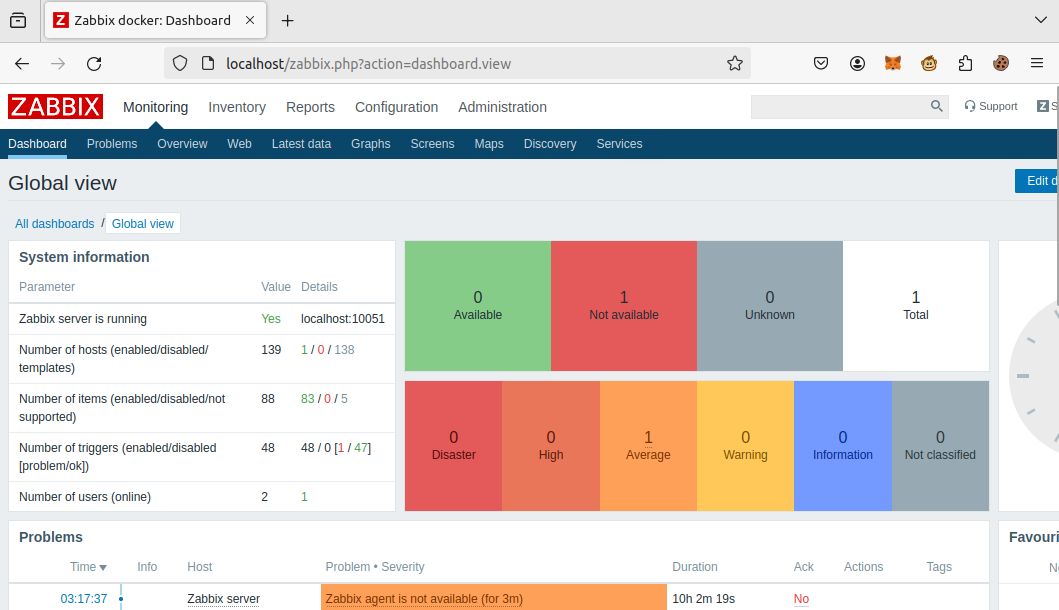Click the System information widget title

click(84, 257)
